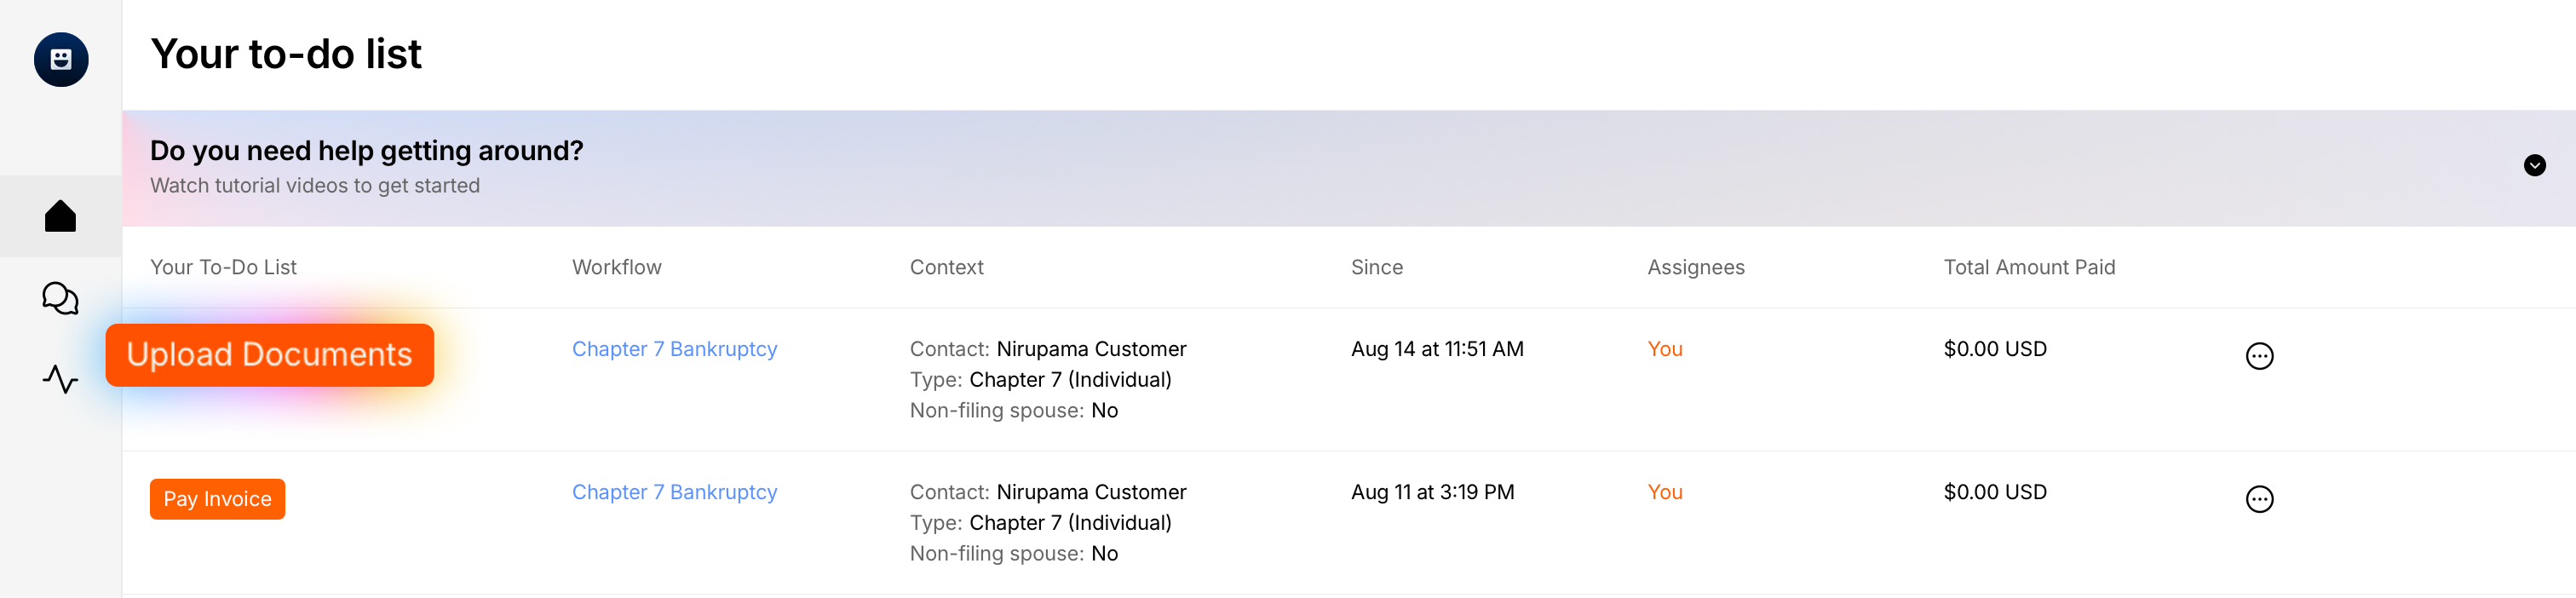Click the Pay Invoice button
This screenshot has width=2576, height=598.
217,499
